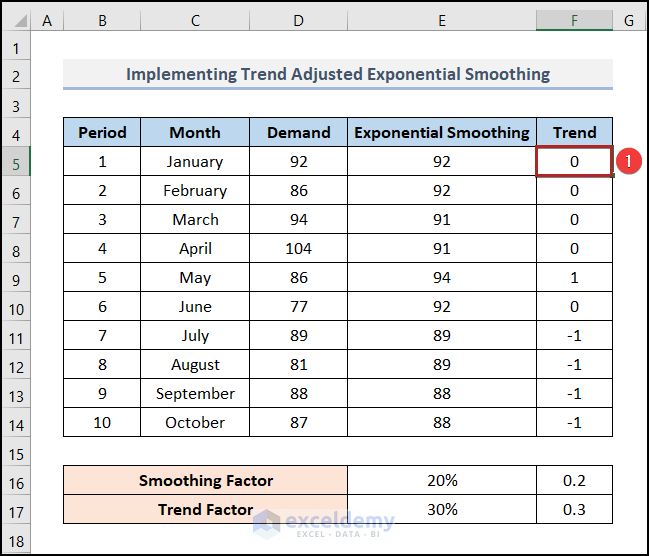Click the Demand header cell
The image size is (649, 556).
298,132
